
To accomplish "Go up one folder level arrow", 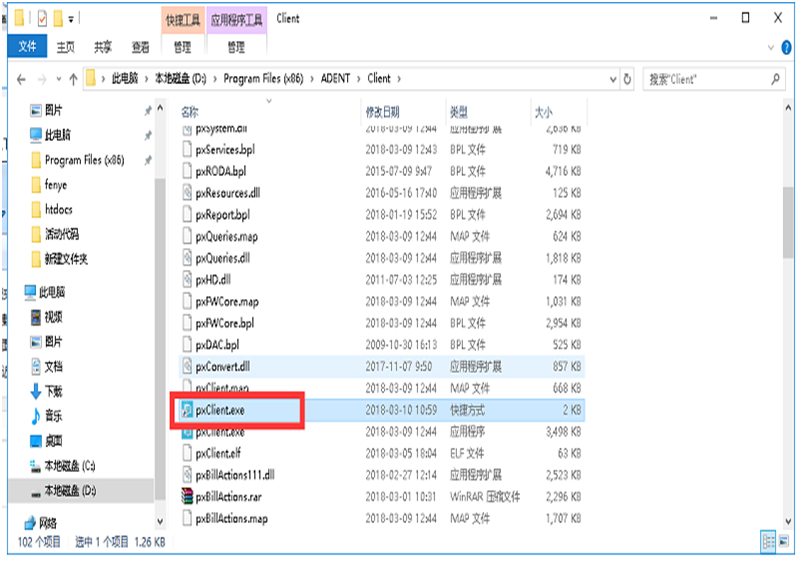I will click(73, 78).
